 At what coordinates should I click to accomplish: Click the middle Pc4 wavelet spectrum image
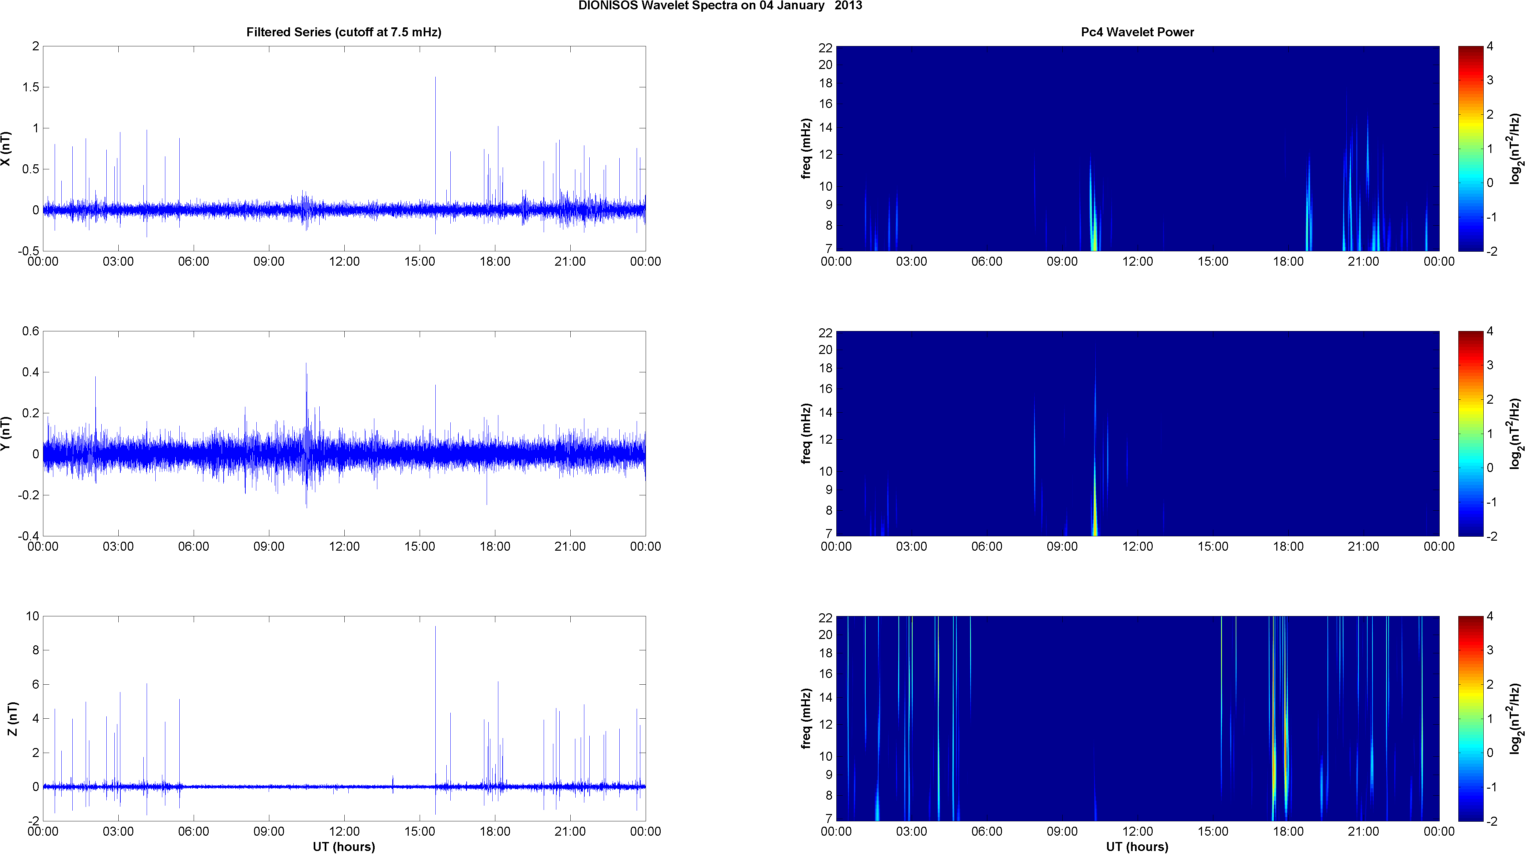[1137, 434]
